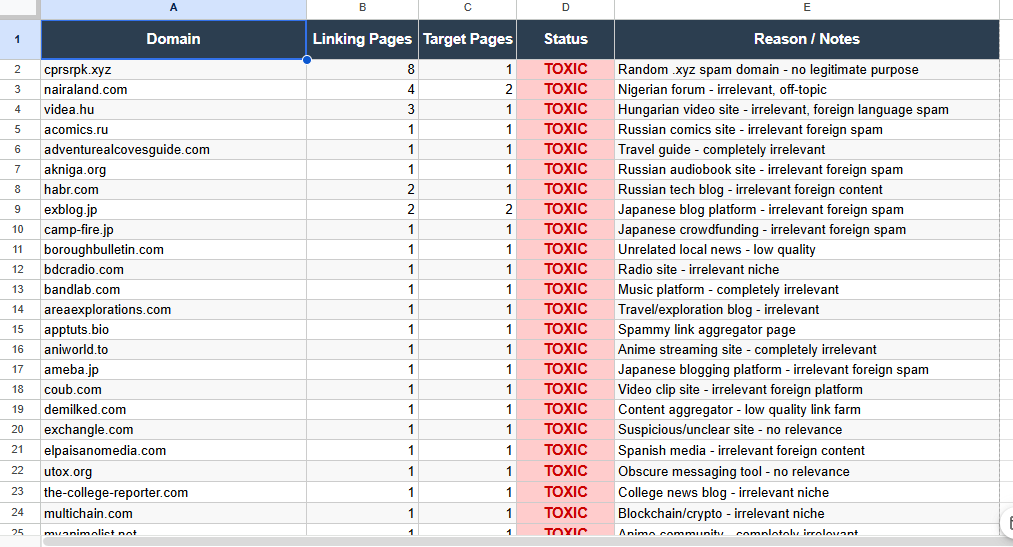The width and height of the screenshot is (1013, 547).
Task: Click the Target Pages header cell
Action: click(468, 39)
